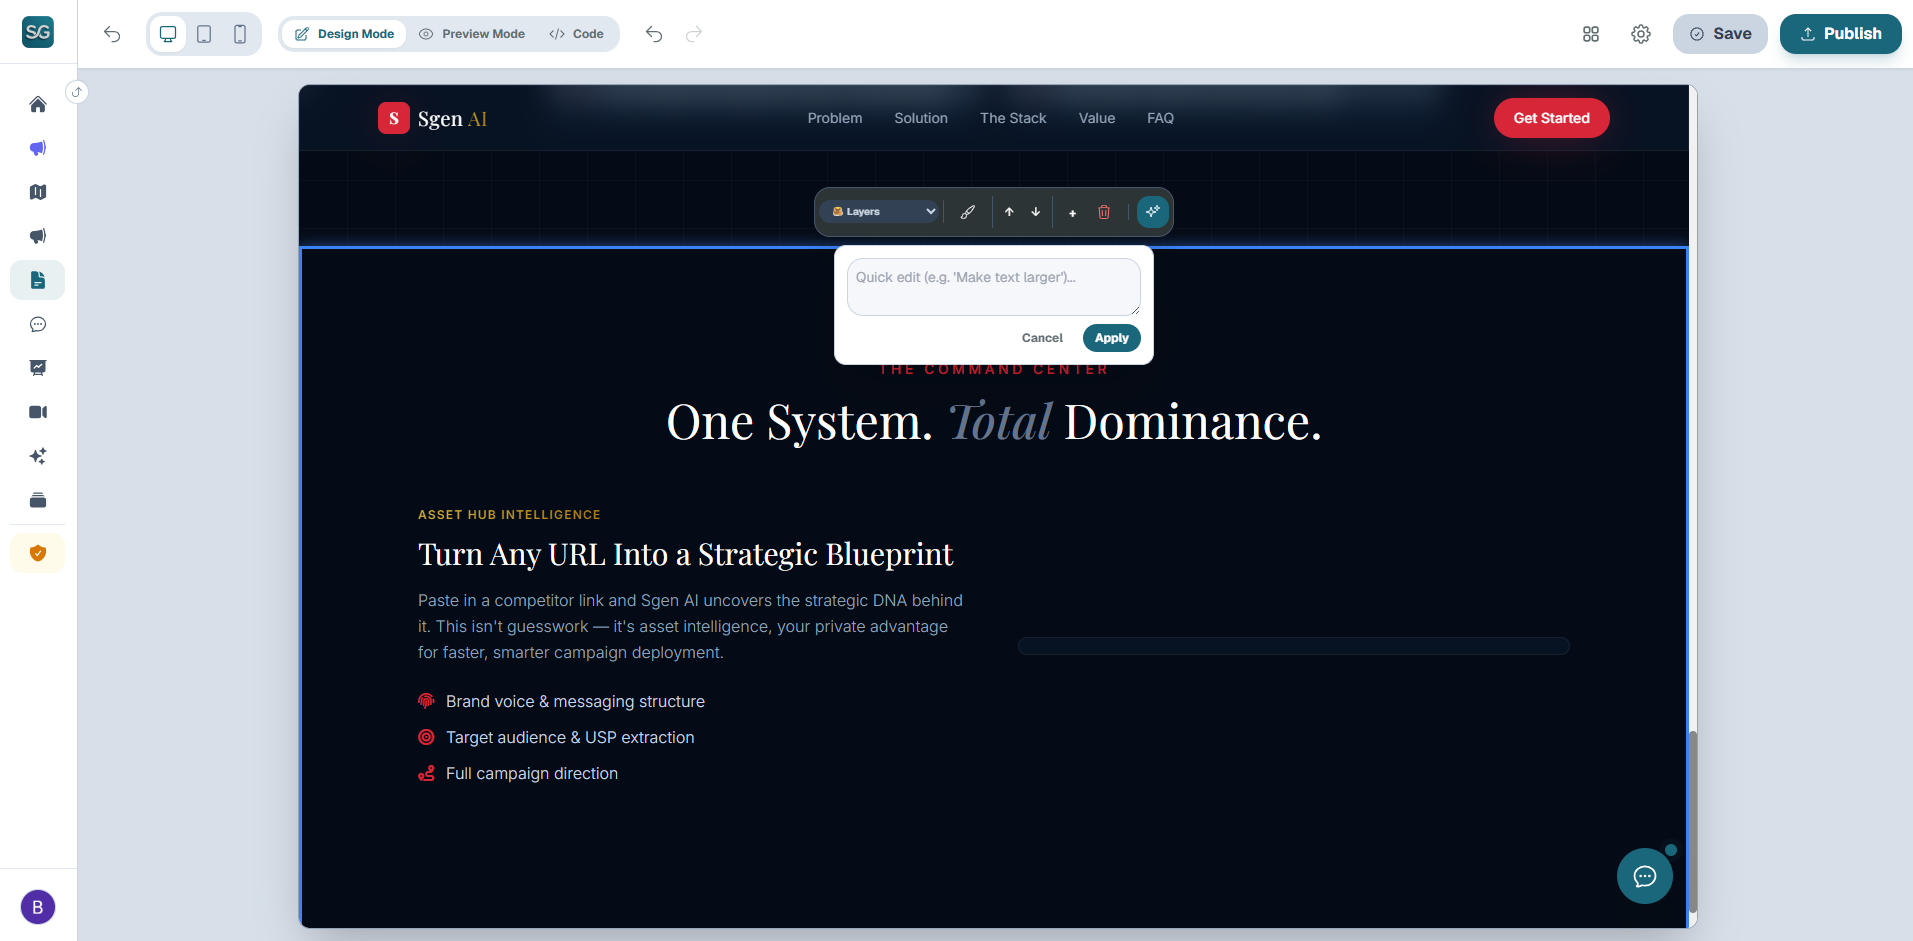Click the empty bar placeholder on right
Screen dimensions: 1913x941
pos(1294,646)
